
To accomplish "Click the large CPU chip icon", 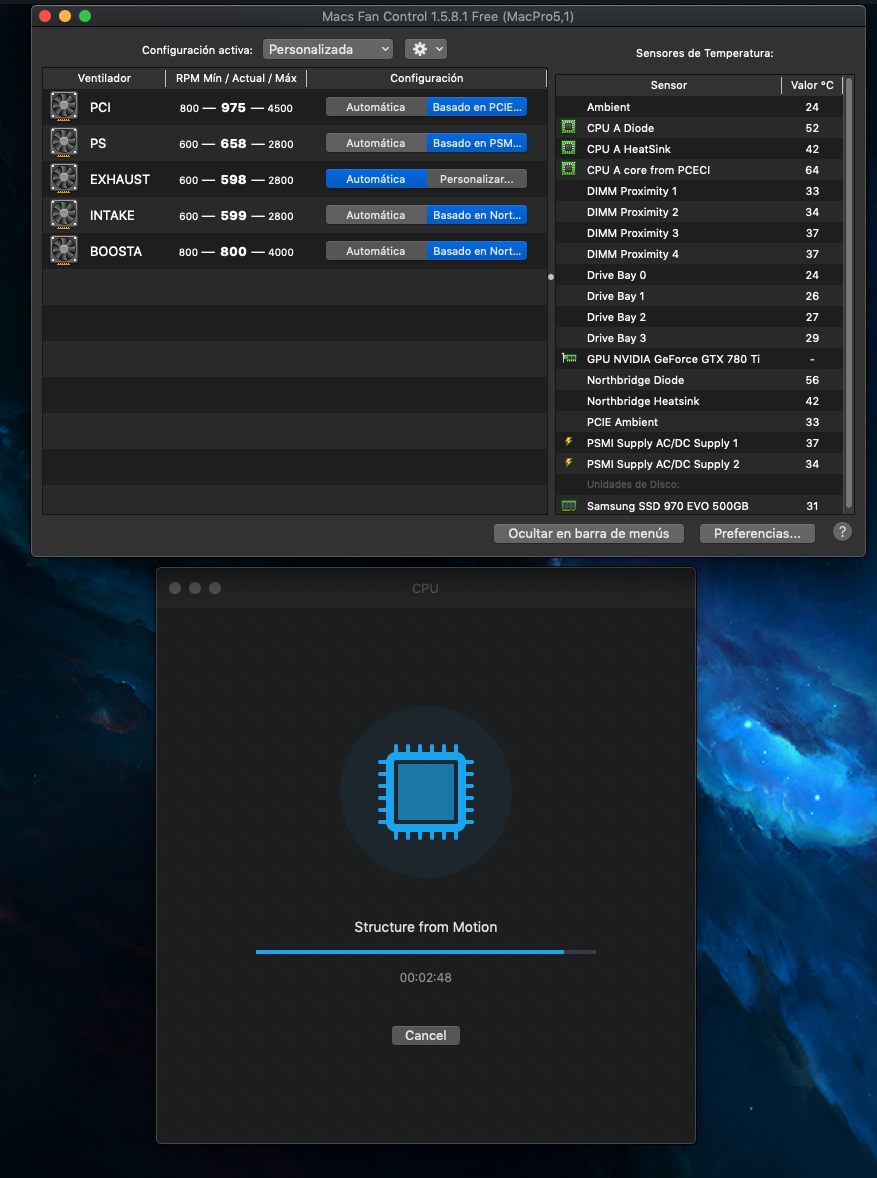I will click(x=425, y=792).
